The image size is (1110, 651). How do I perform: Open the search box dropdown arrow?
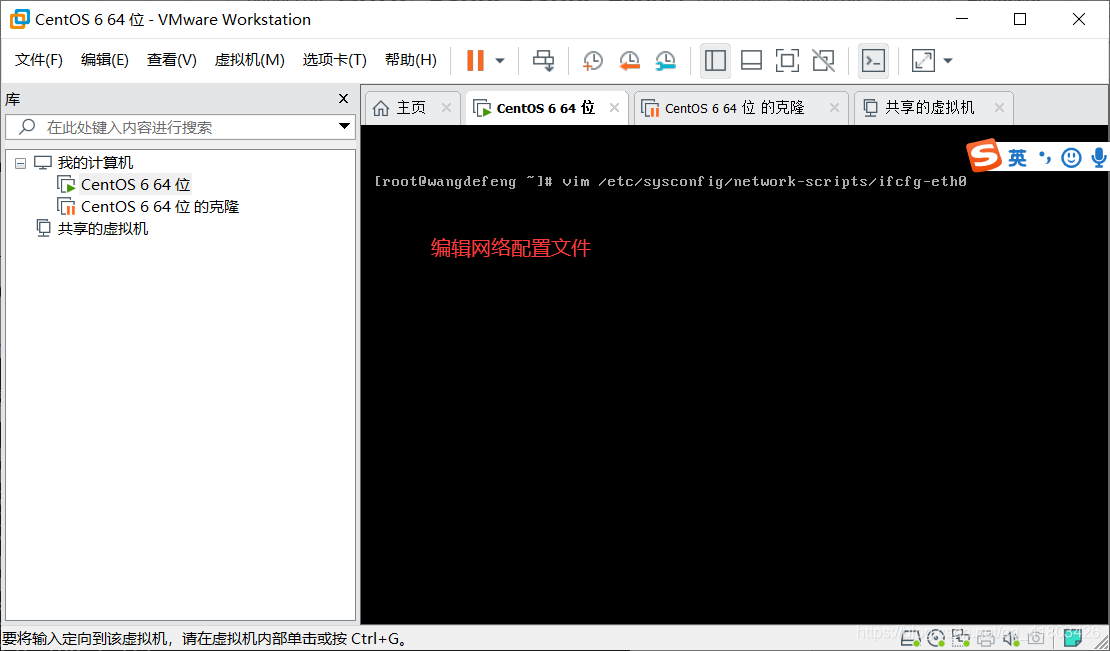tap(344, 127)
